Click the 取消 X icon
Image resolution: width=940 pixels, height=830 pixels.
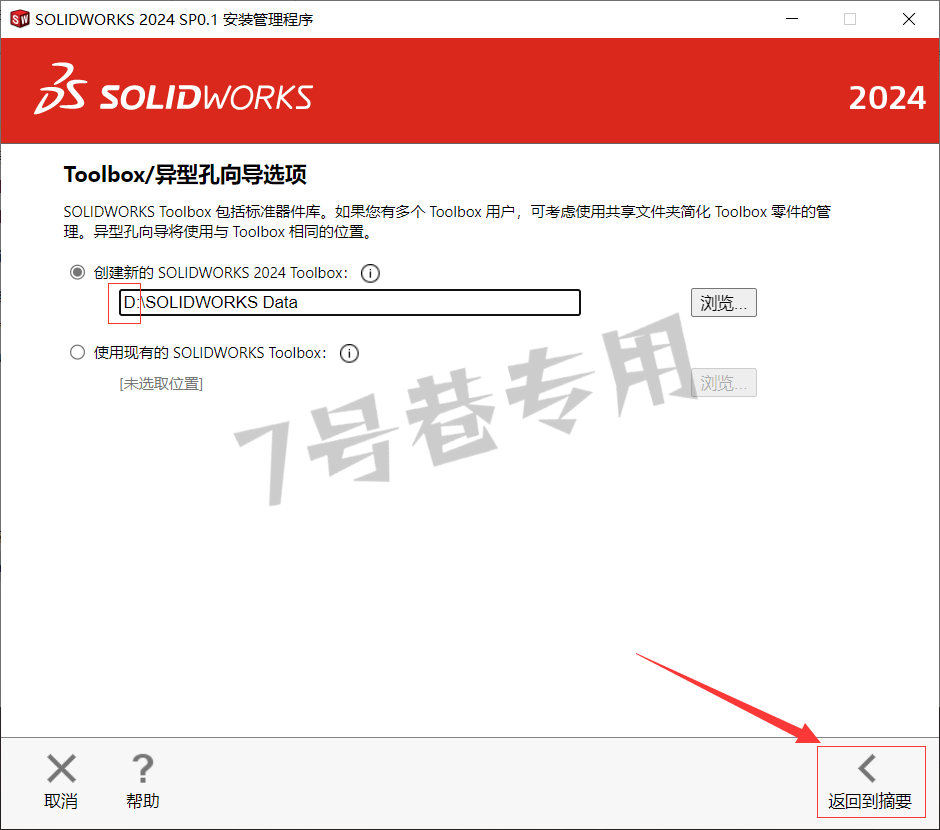click(x=61, y=768)
